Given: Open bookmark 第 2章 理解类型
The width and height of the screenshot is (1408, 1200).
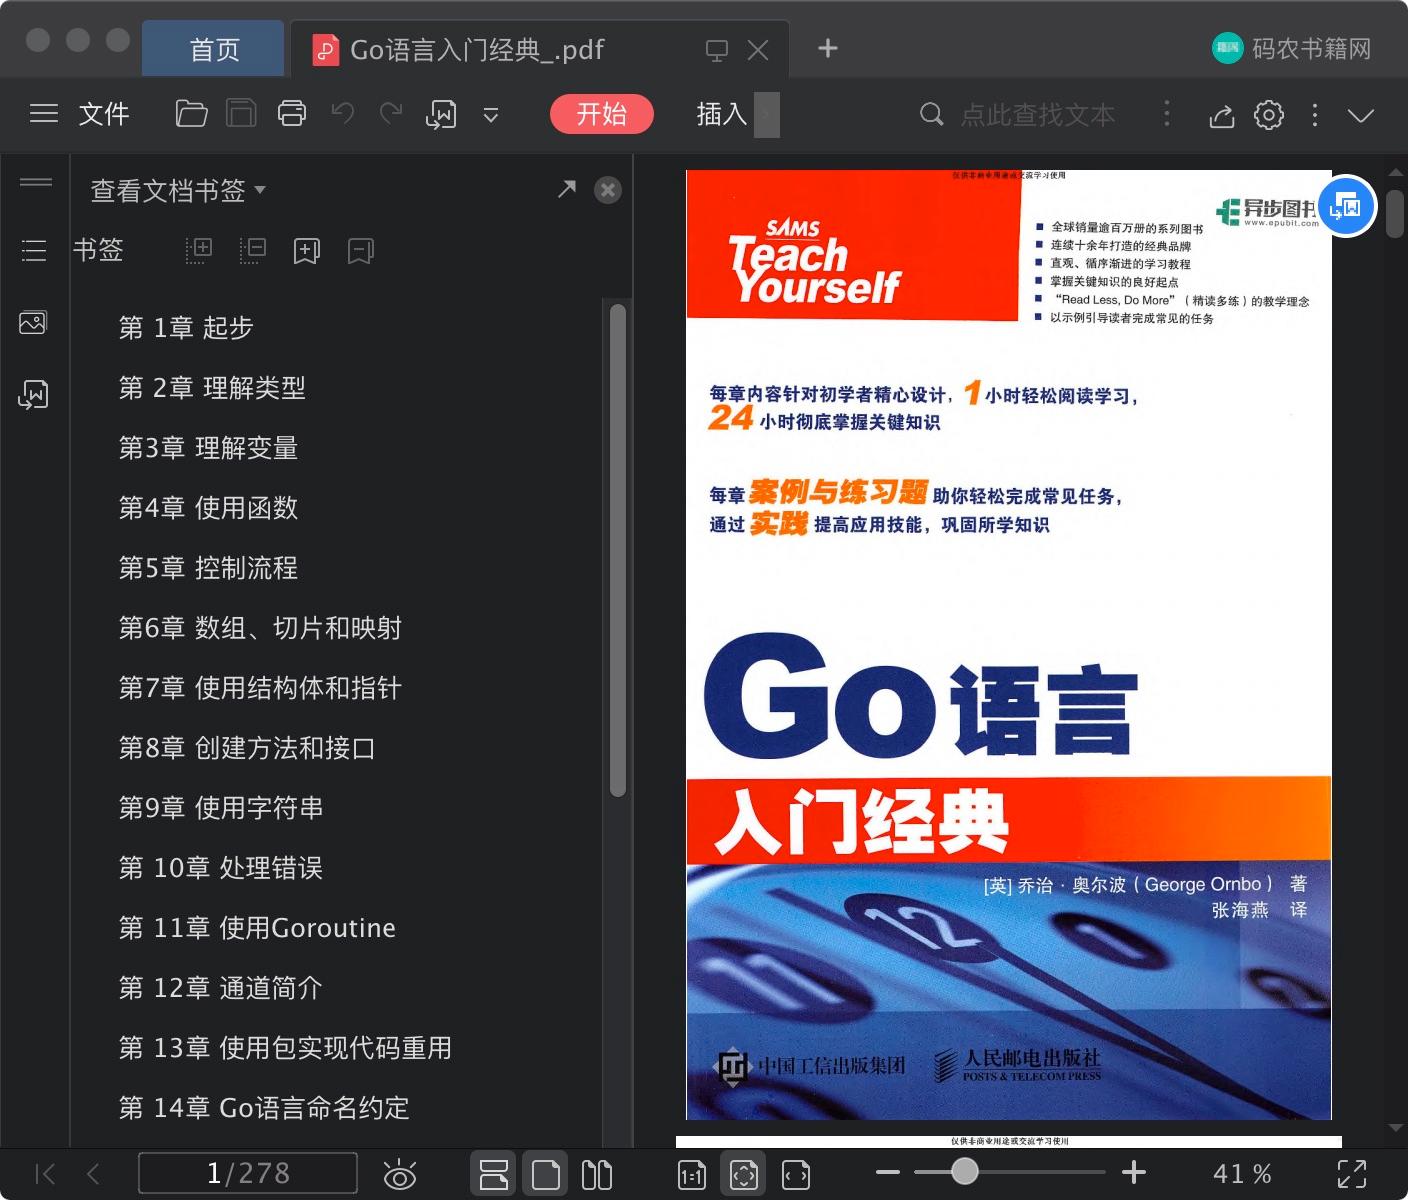Looking at the screenshot, I should click(212, 388).
